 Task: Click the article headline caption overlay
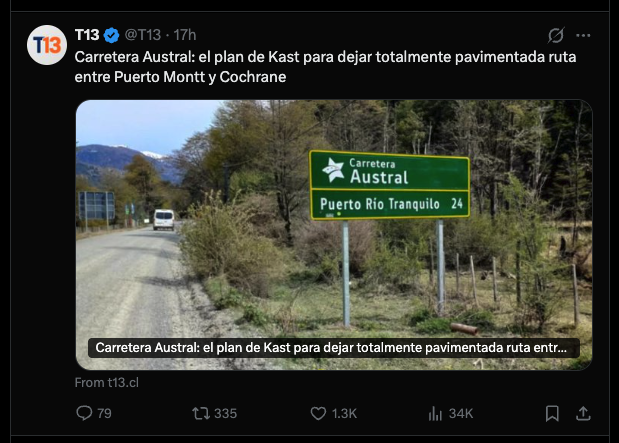point(334,348)
